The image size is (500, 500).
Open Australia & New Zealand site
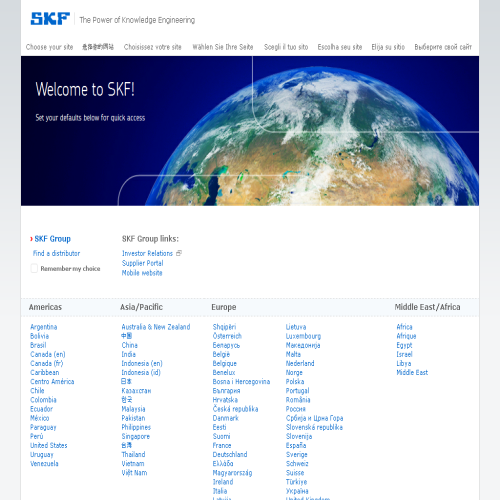pos(156,327)
